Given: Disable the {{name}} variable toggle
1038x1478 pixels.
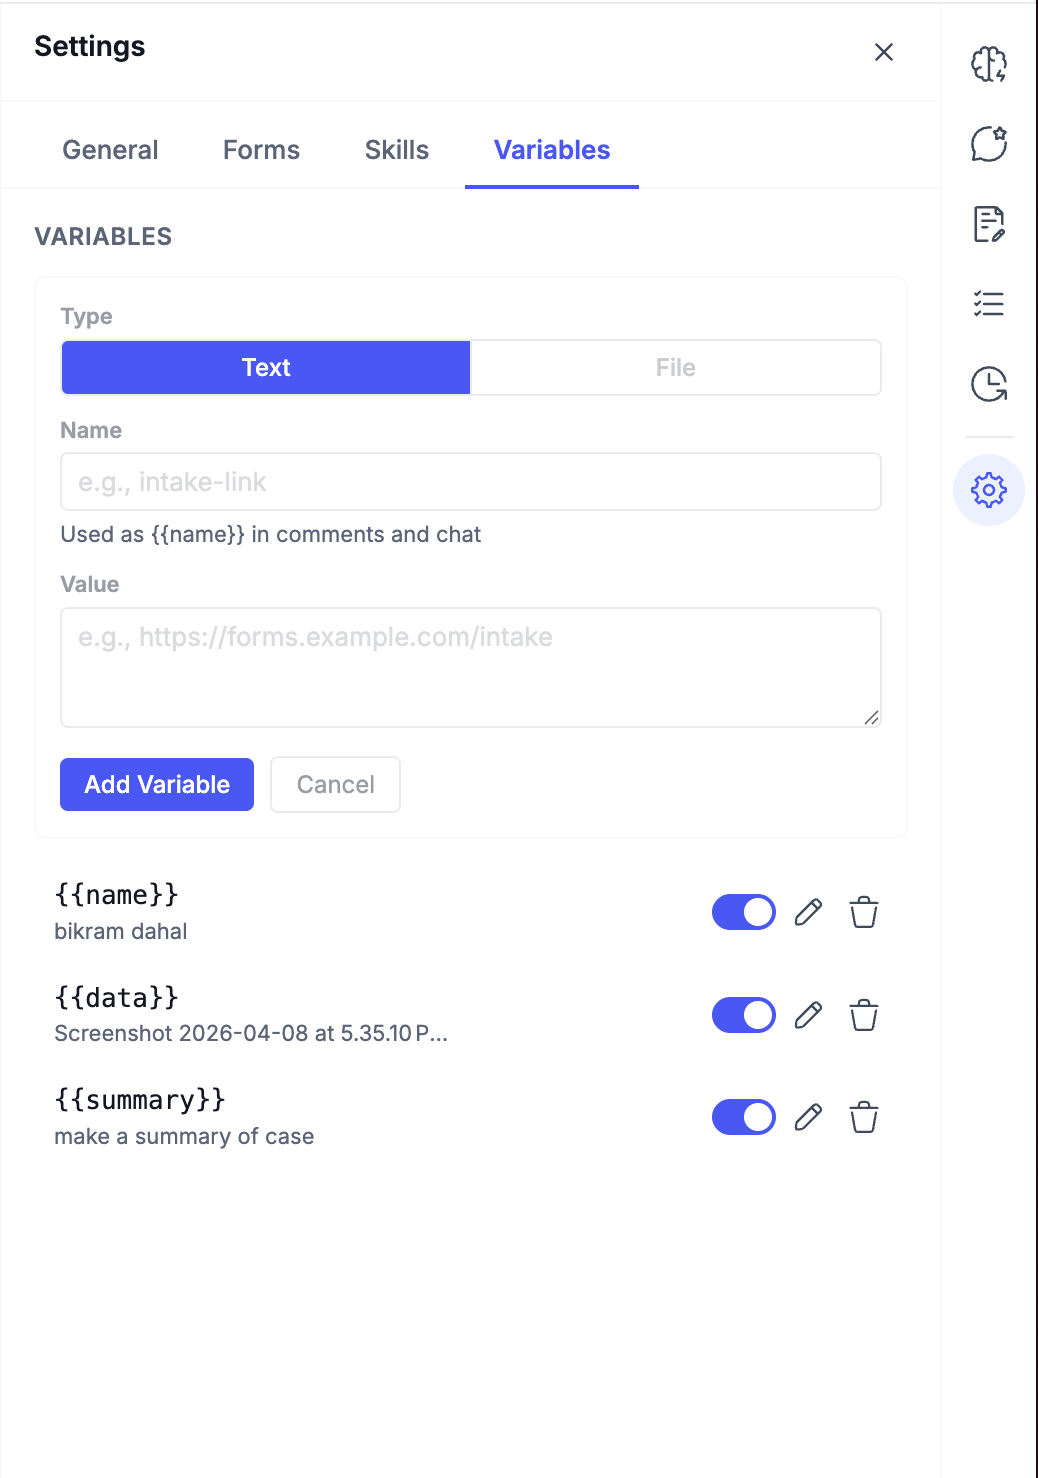Looking at the screenshot, I should [x=743, y=912].
